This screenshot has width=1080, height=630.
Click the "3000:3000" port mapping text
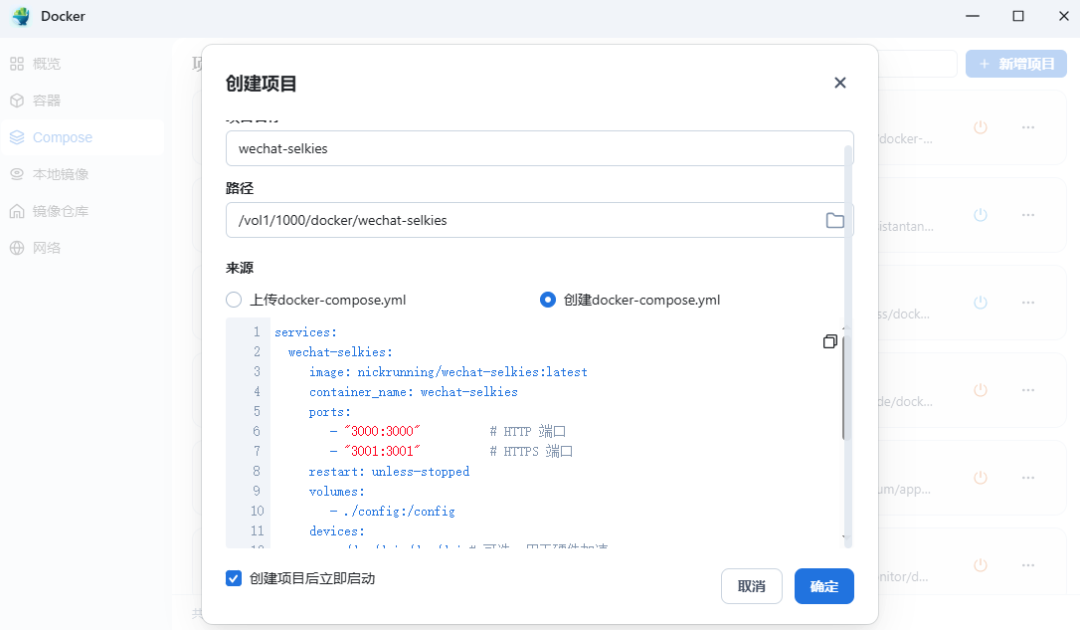pos(382,431)
